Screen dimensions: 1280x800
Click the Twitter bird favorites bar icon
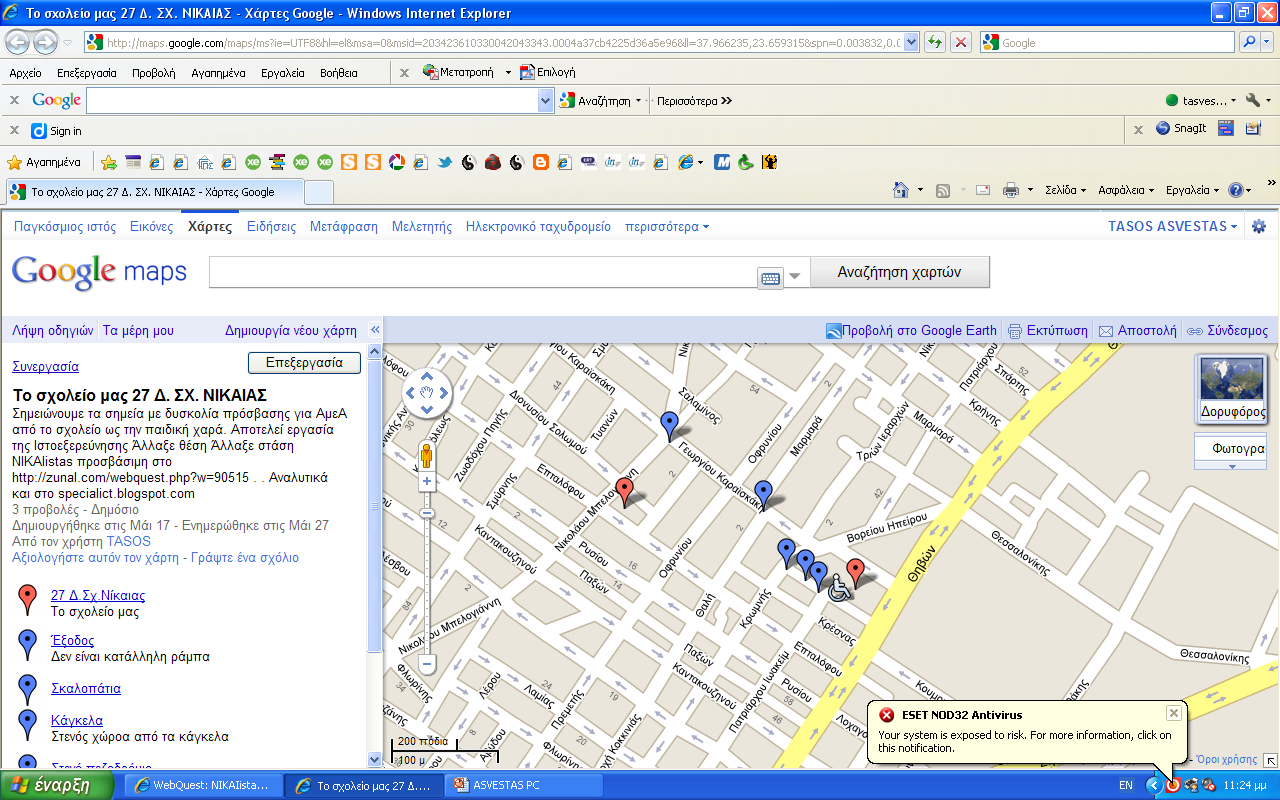pos(444,162)
